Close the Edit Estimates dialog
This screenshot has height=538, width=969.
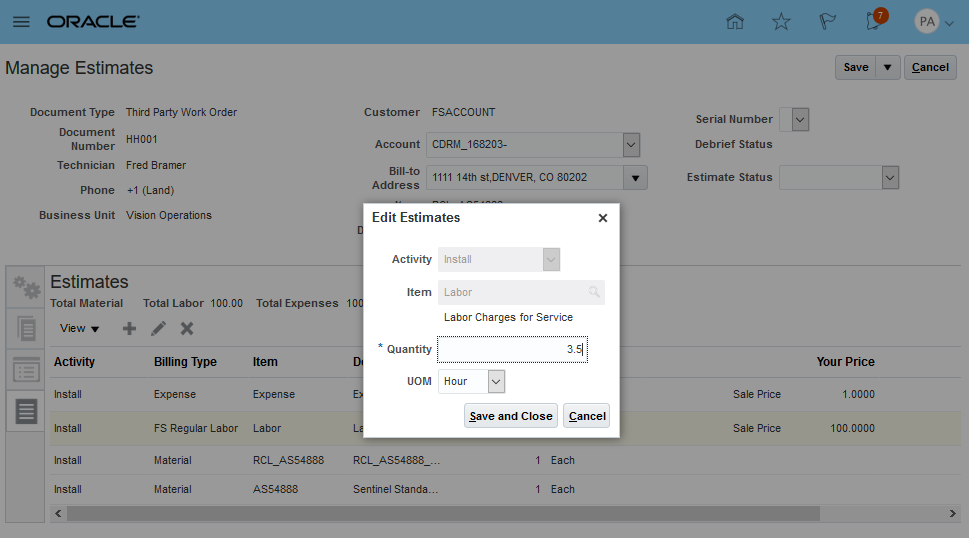[602, 218]
